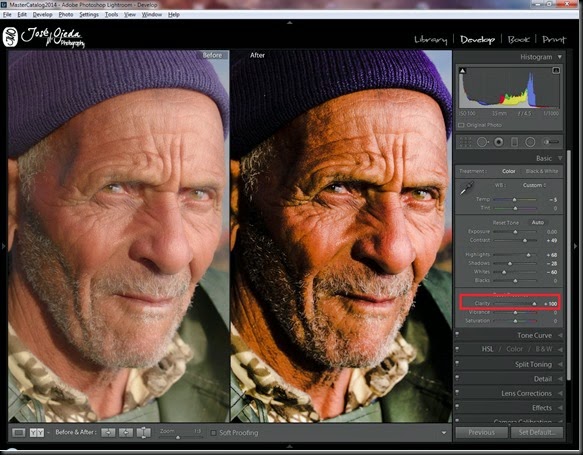The image size is (583, 455).
Task: Collapse the Basic panel triangle
Action: 559,158
